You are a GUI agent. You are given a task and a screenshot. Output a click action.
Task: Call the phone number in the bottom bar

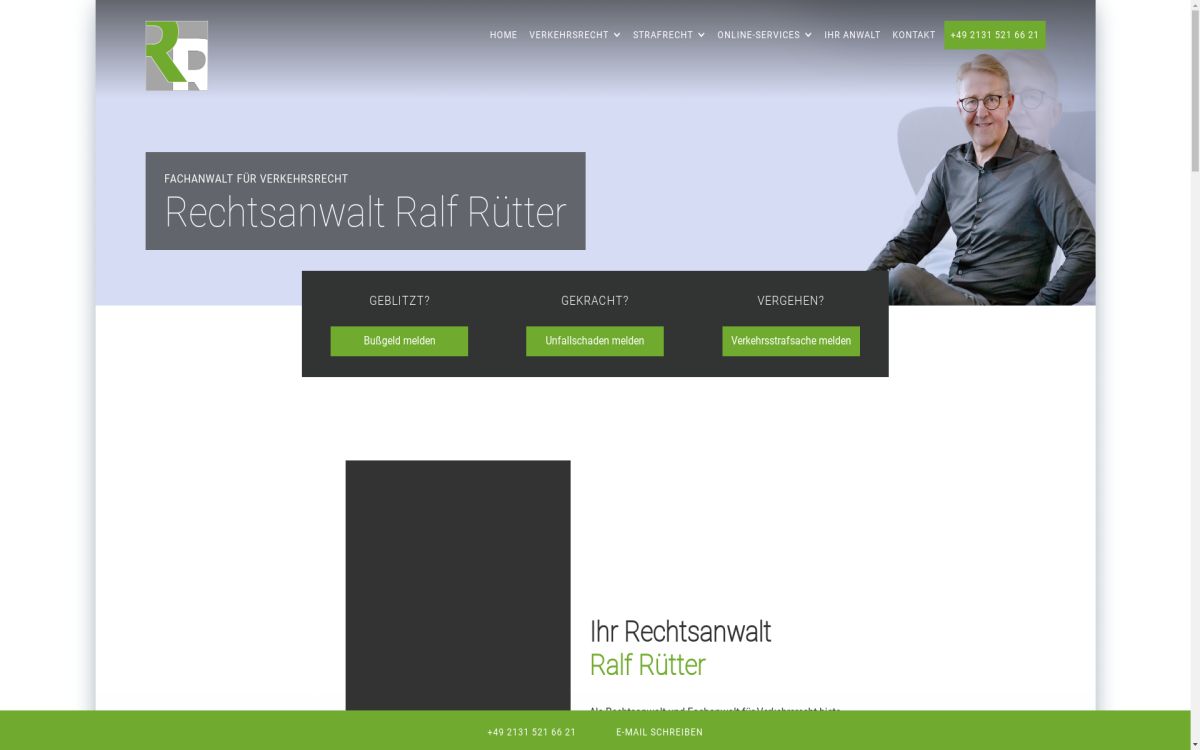click(531, 732)
